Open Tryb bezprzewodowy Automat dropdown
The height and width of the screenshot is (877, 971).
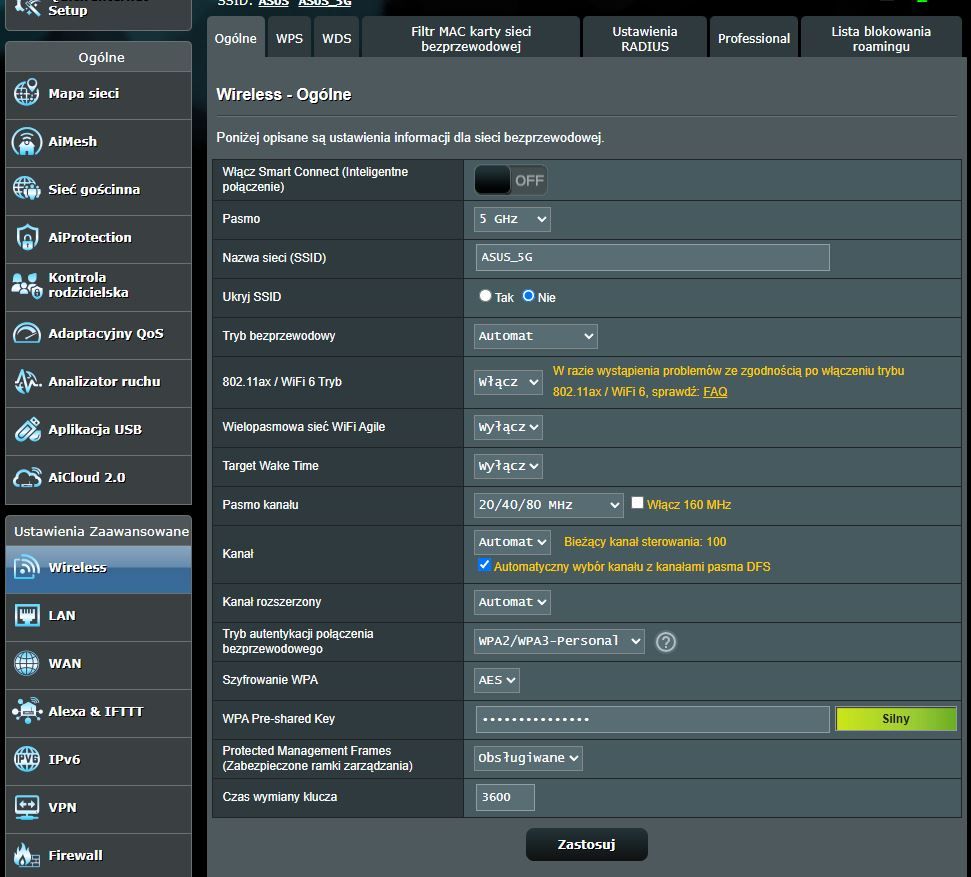click(x=536, y=336)
